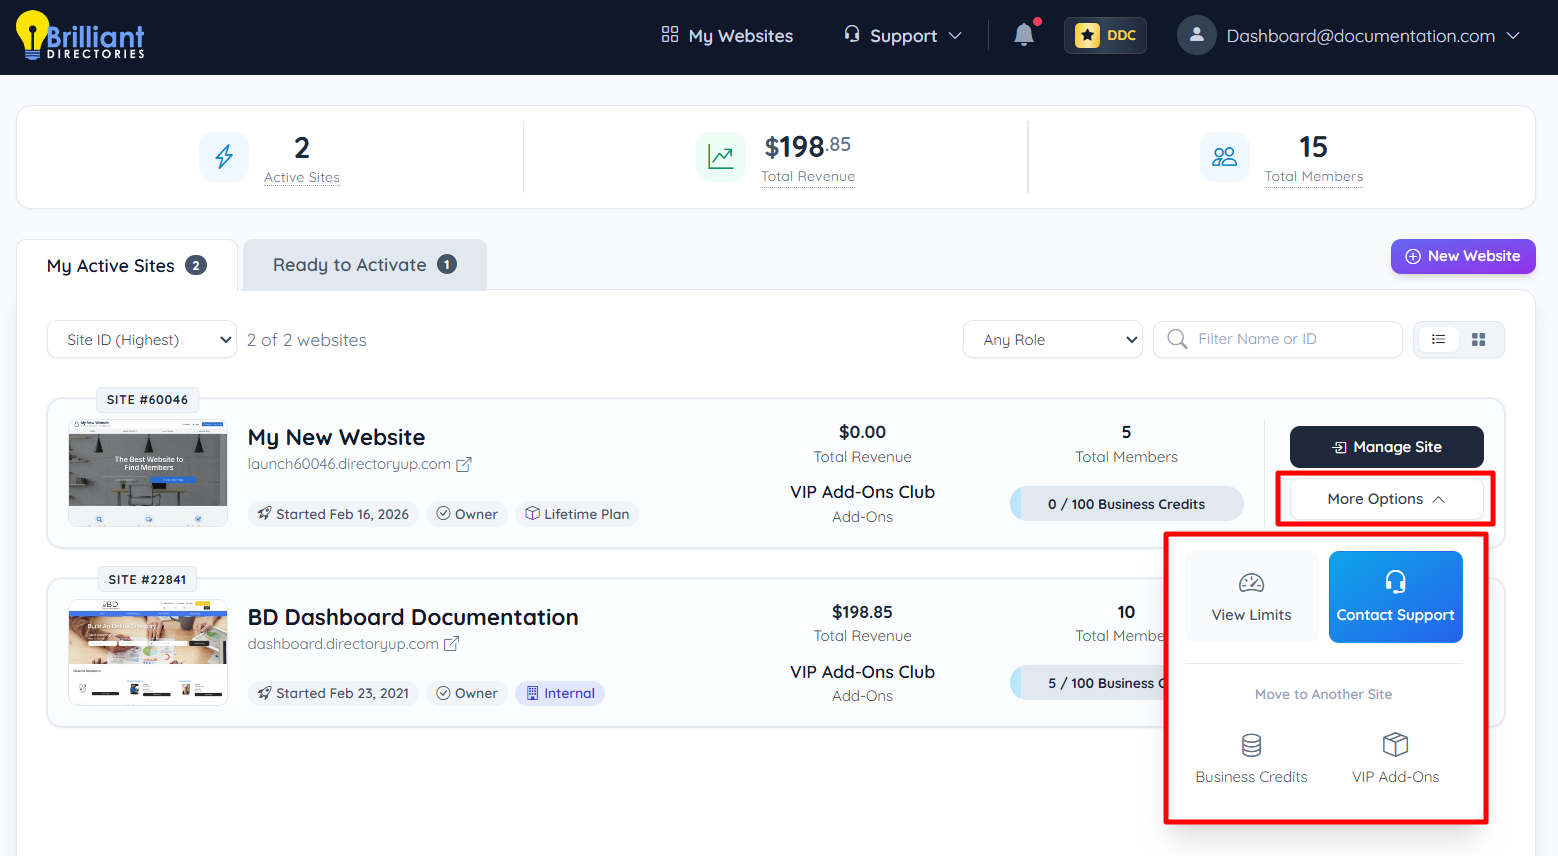Switch to grid view layout
This screenshot has width=1558, height=856.
click(x=1479, y=340)
